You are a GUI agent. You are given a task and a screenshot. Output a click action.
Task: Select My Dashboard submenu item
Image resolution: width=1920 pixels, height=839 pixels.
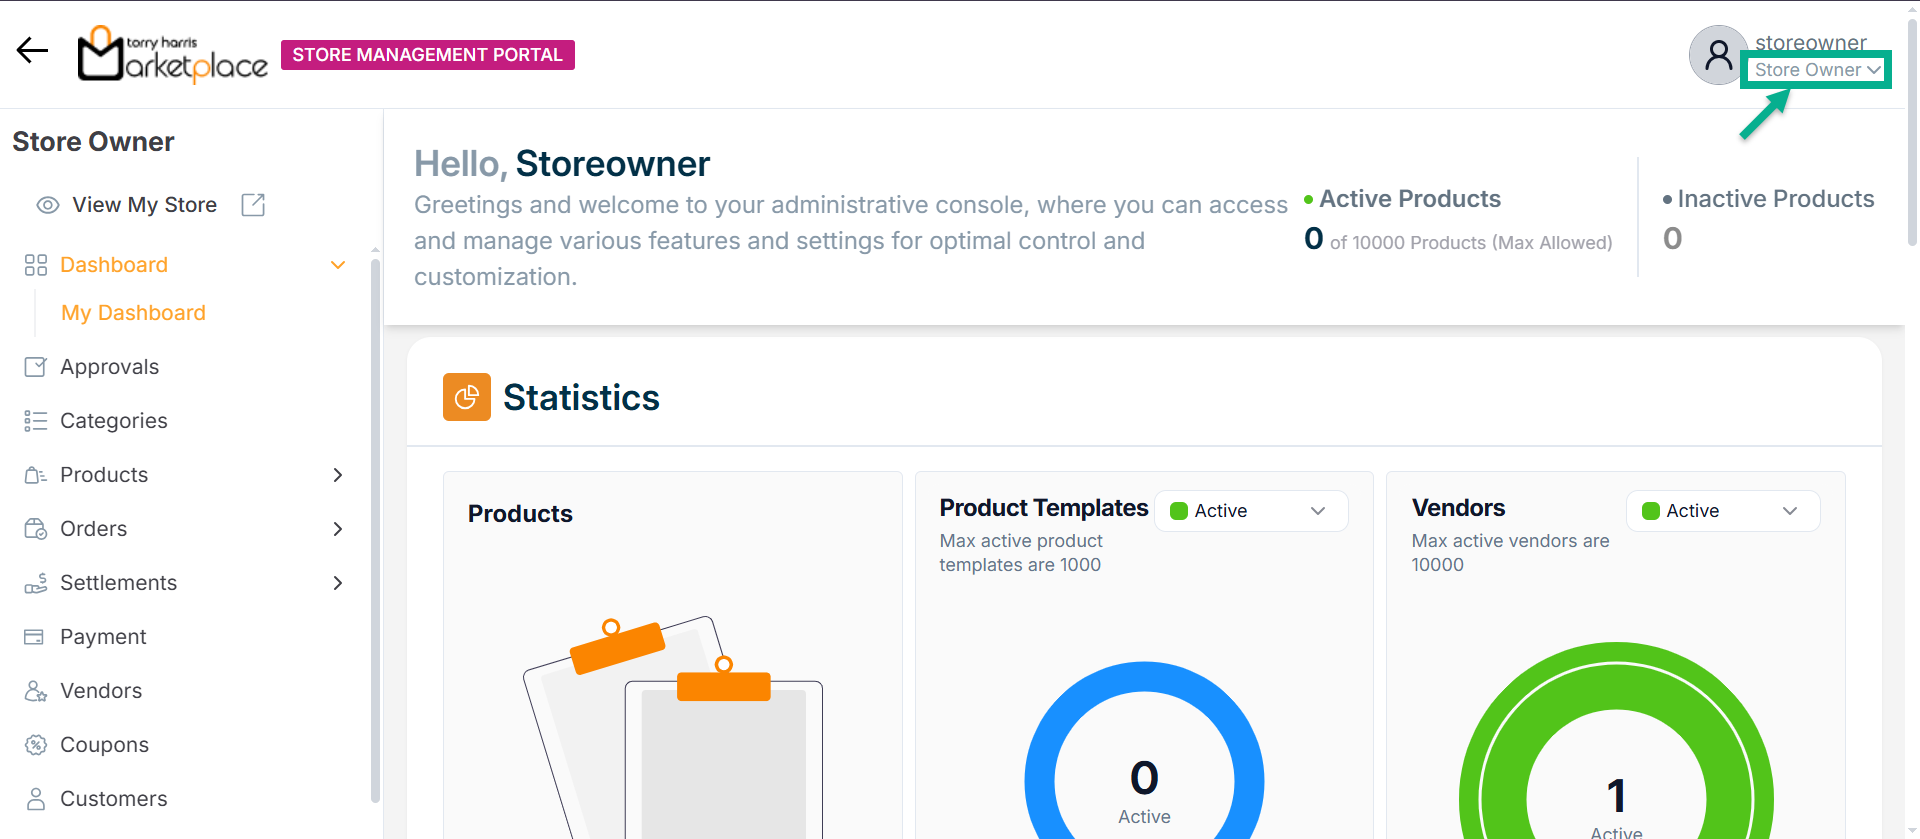coord(133,313)
